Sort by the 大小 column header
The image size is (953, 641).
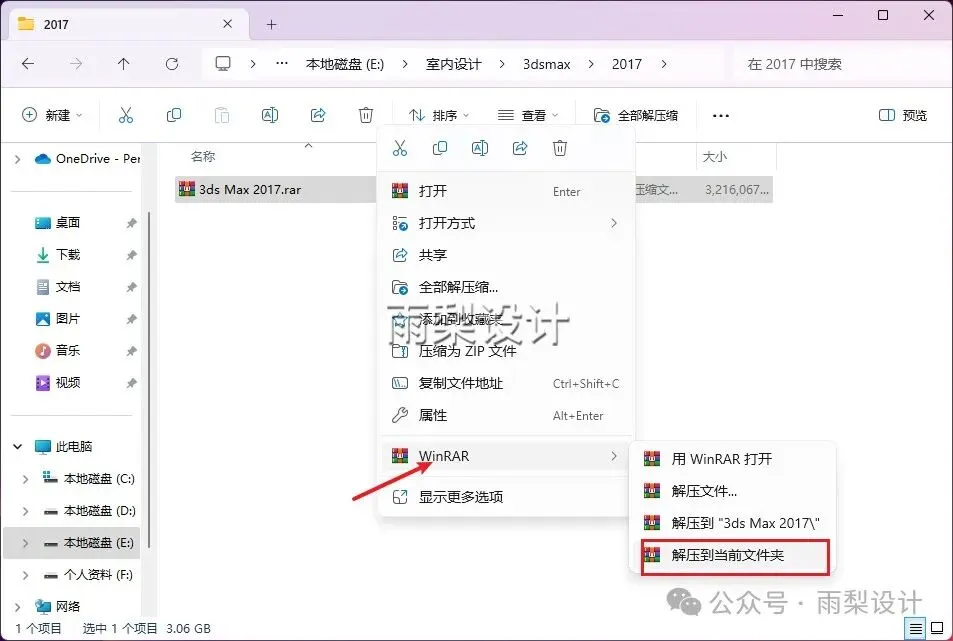coord(715,157)
